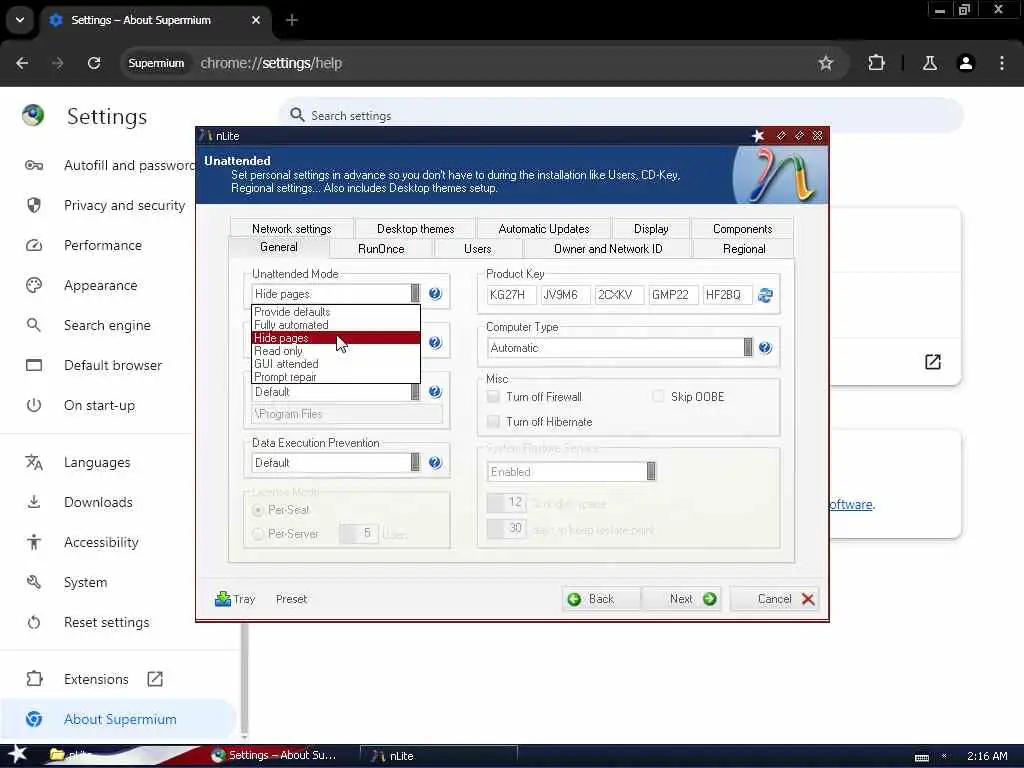Click Next button in nLite
The height and width of the screenshot is (768, 1024).
click(x=682, y=599)
